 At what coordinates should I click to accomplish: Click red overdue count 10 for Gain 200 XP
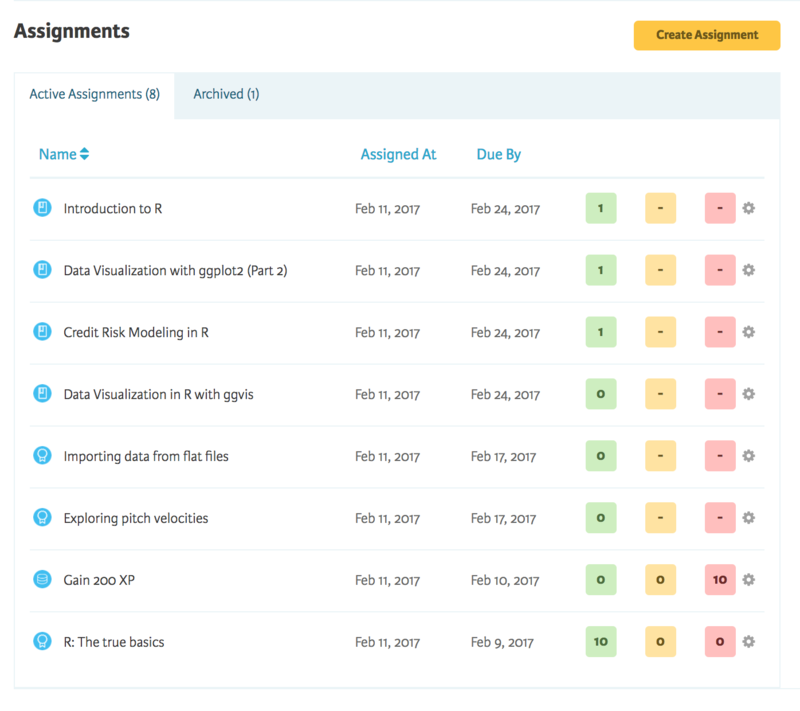pos(720,579)
